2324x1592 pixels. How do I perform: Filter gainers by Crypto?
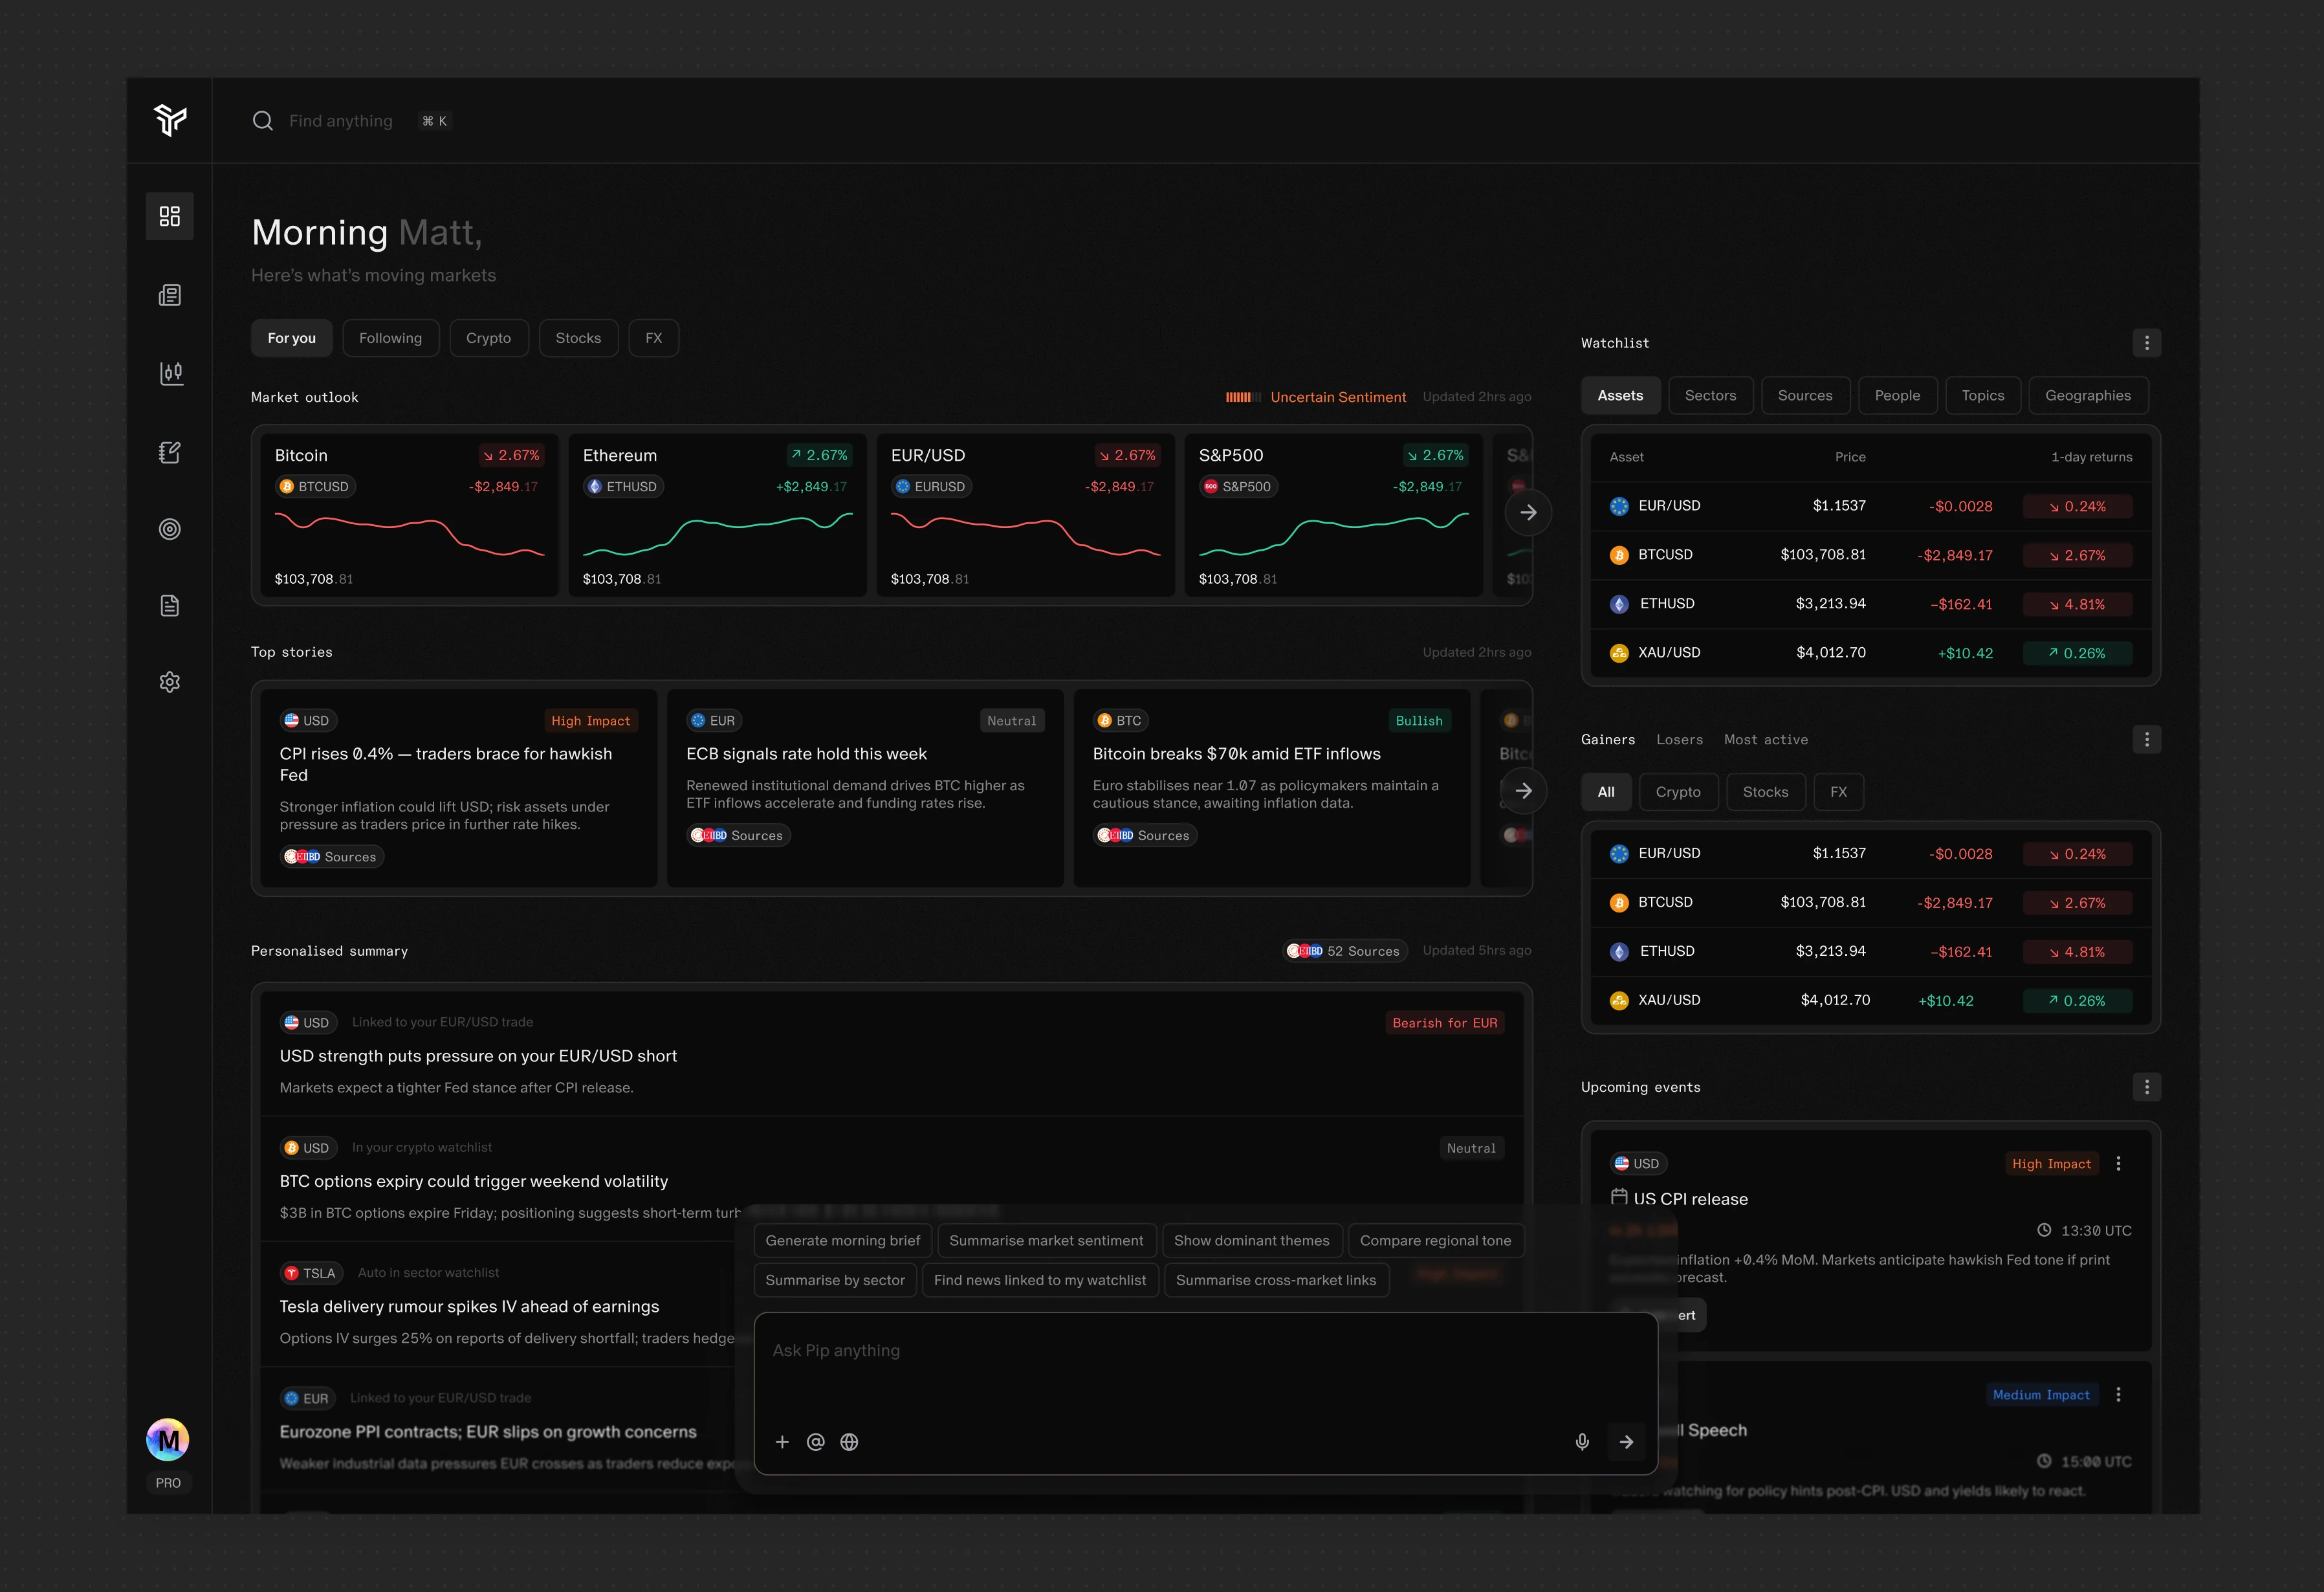coord(1678,792)
